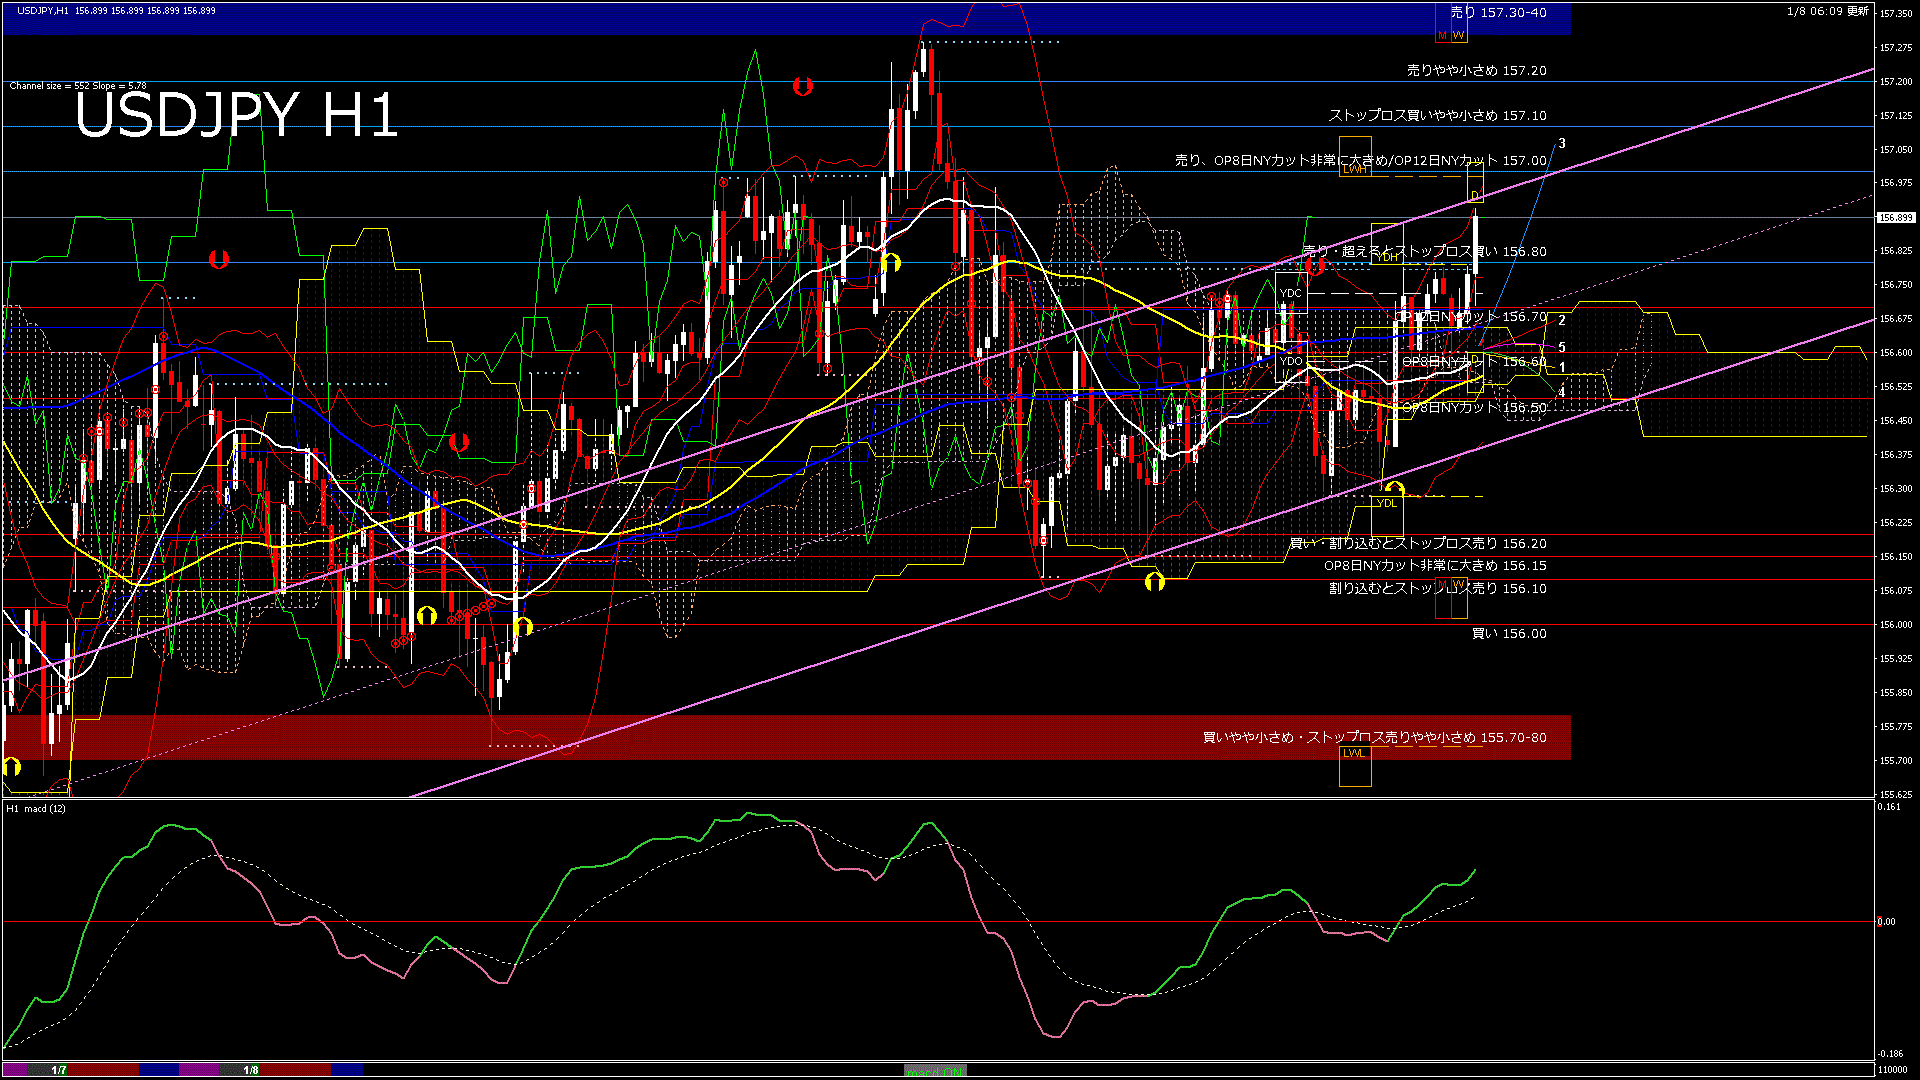This screenshot has width=1920, height=1080.
Task: Click the red reversal arrow near 157.20
Action: (x=802, y=87)
